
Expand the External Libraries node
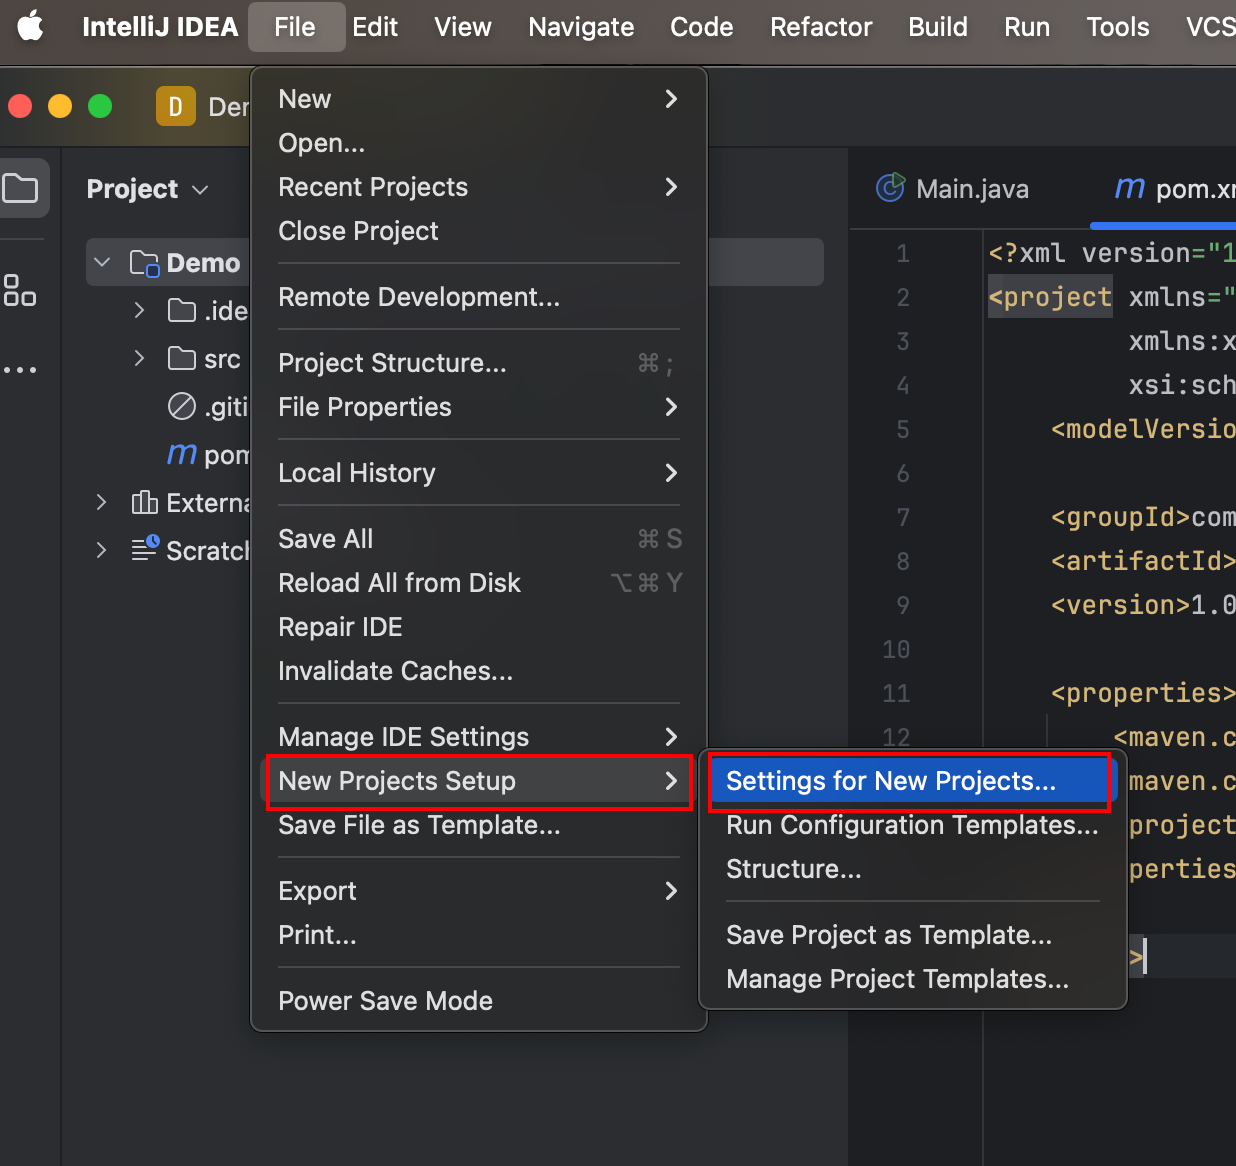[x=101, y=502]
